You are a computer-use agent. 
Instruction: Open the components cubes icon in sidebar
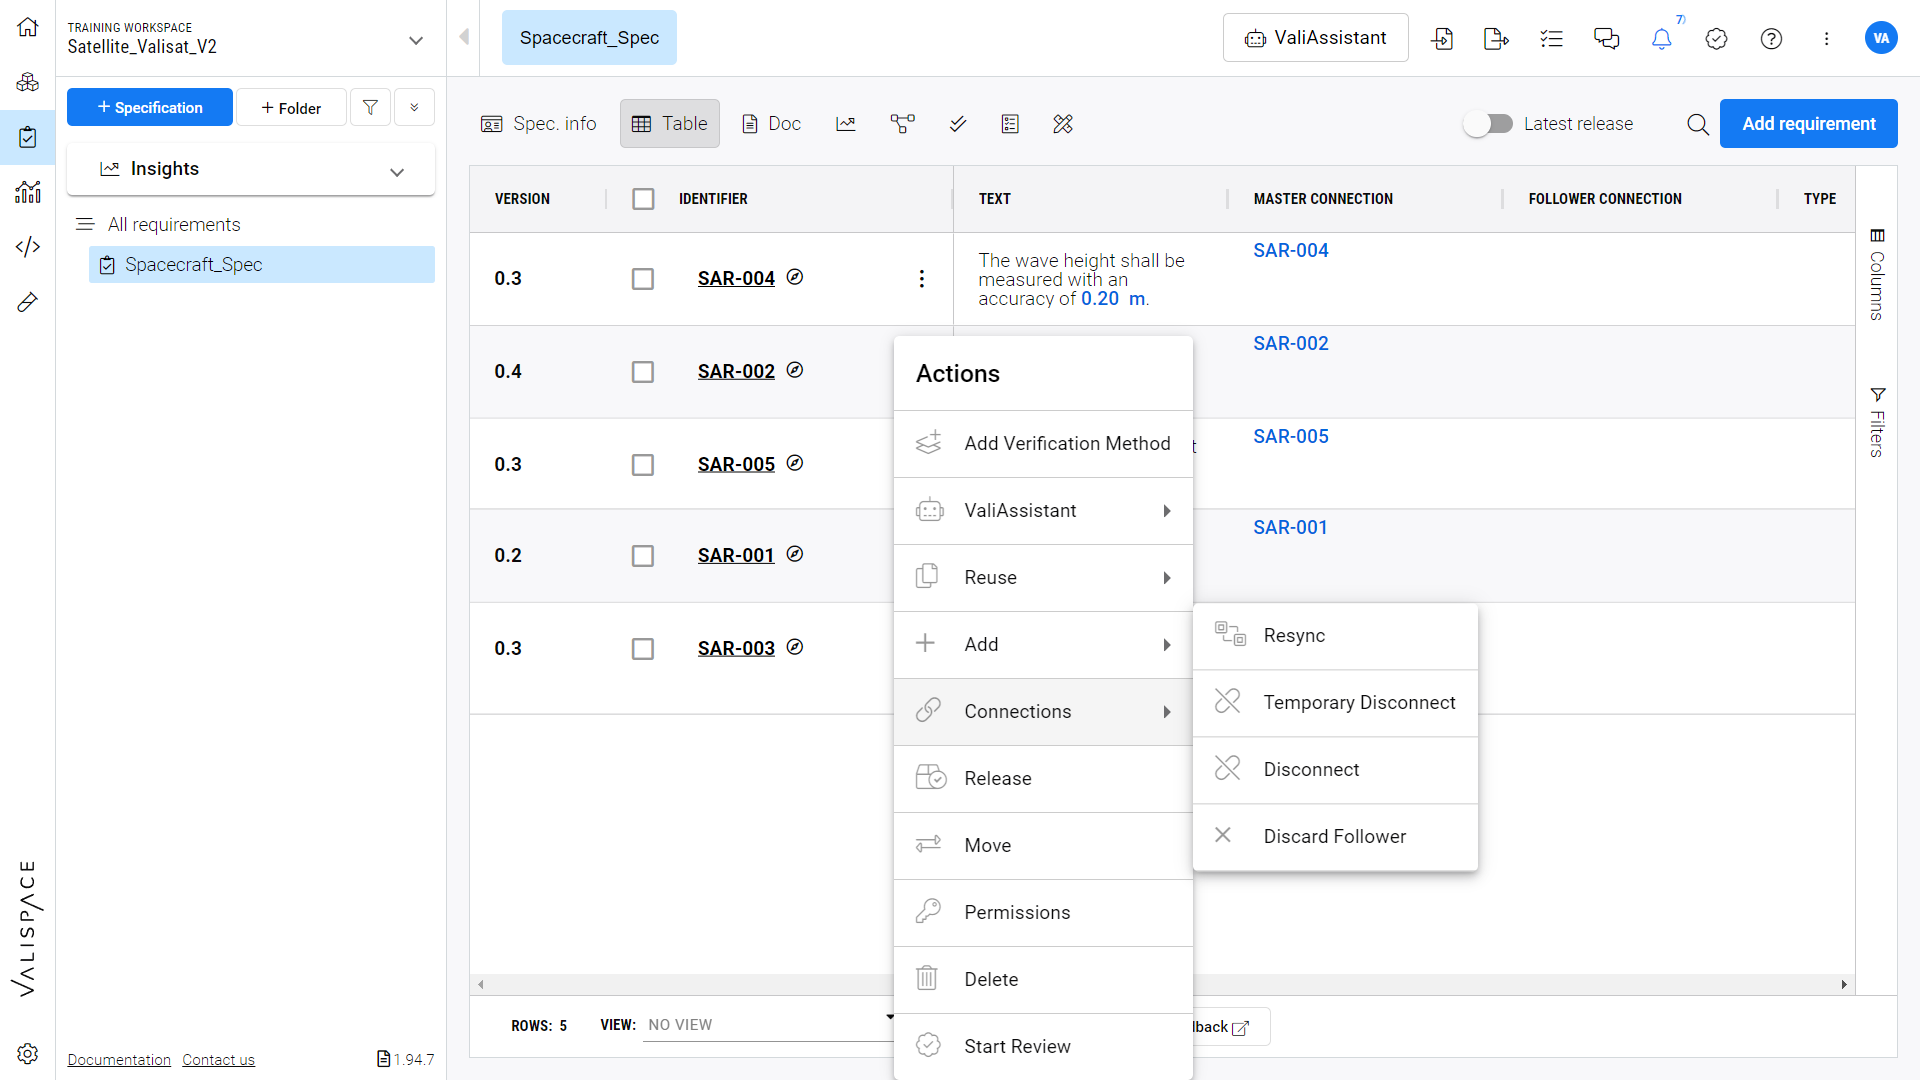(x=28, y=82)
